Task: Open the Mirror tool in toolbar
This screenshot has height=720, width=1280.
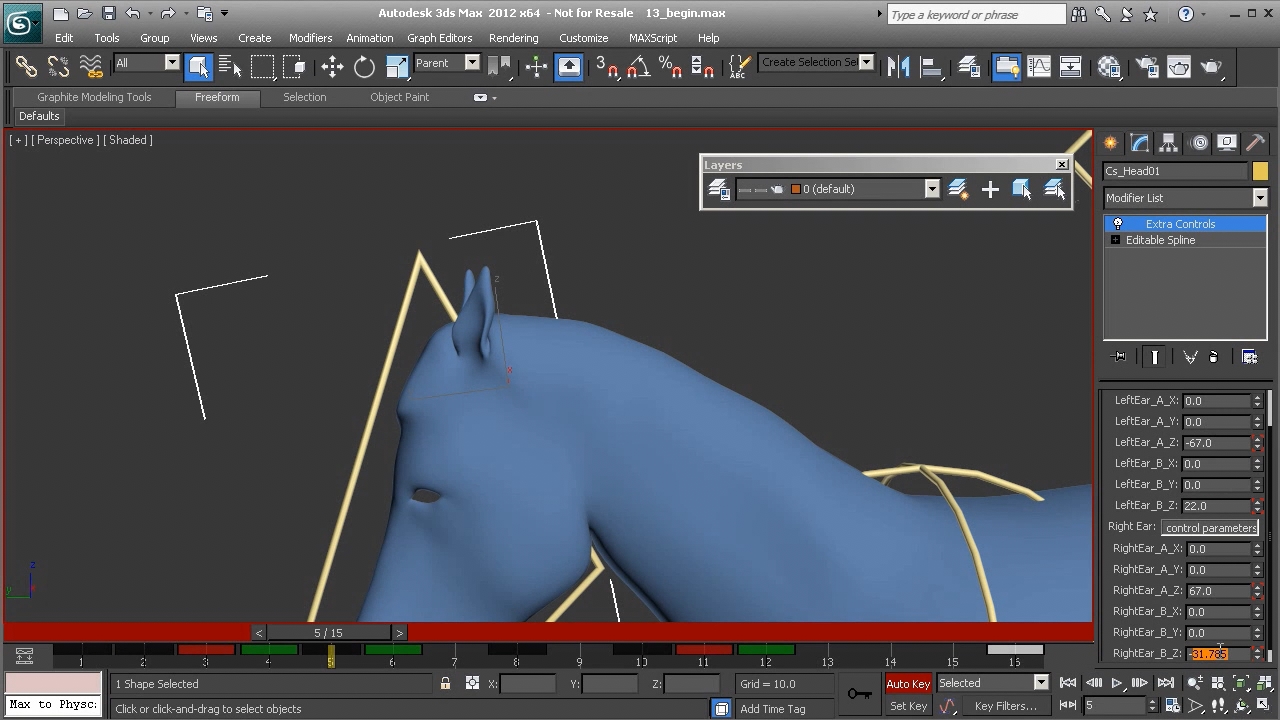Action: [x=899, y=67]
